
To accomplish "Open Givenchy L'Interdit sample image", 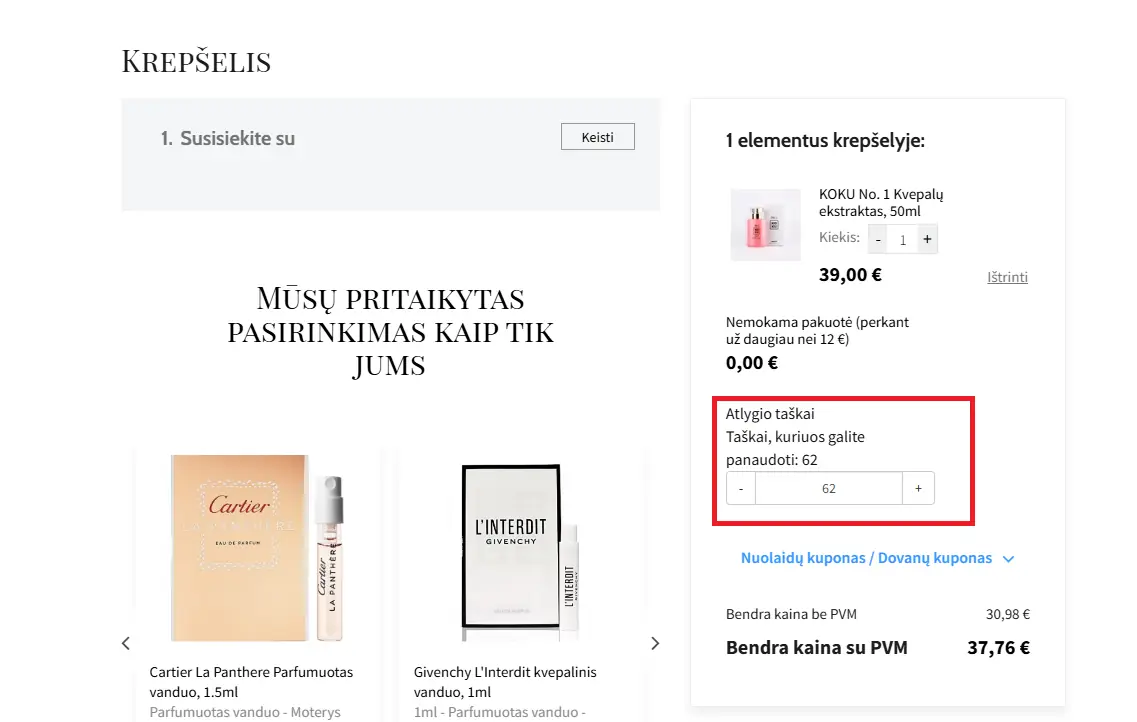I will click(x=521, y=547).
